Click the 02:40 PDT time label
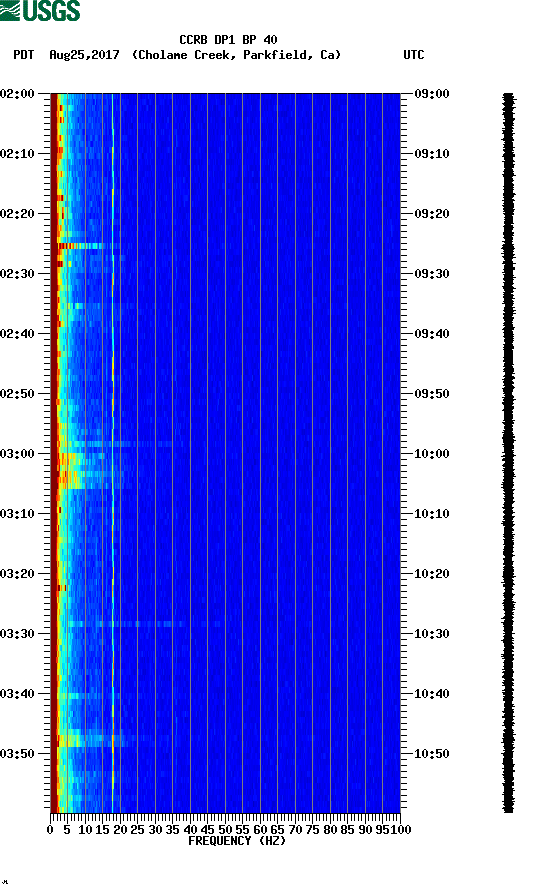 click(x=18, y=334)
